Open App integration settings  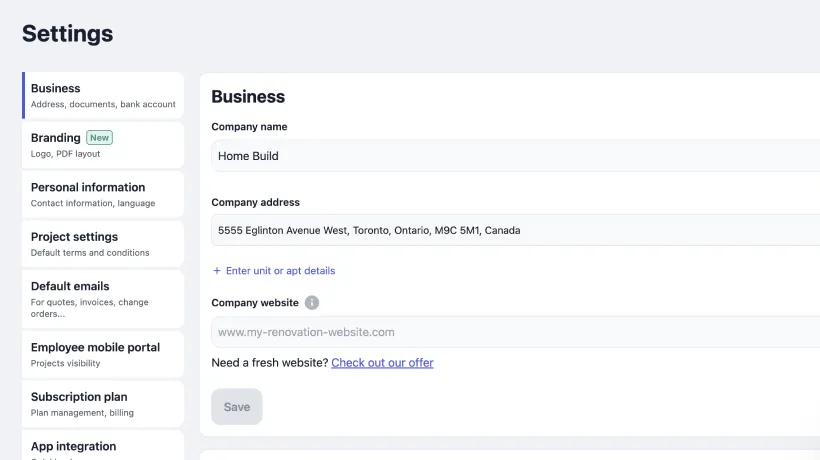coord(103,445)
